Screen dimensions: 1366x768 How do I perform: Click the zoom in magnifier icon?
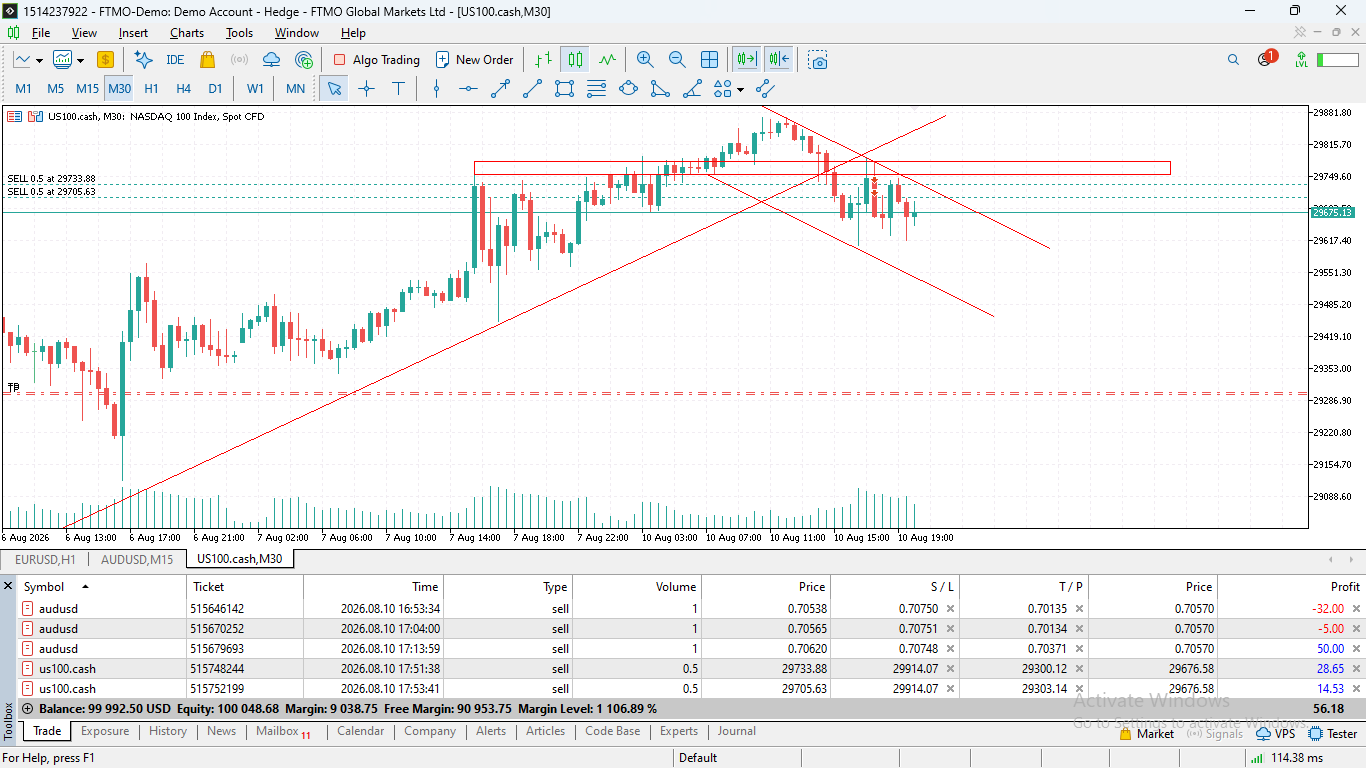click(645, 60)
